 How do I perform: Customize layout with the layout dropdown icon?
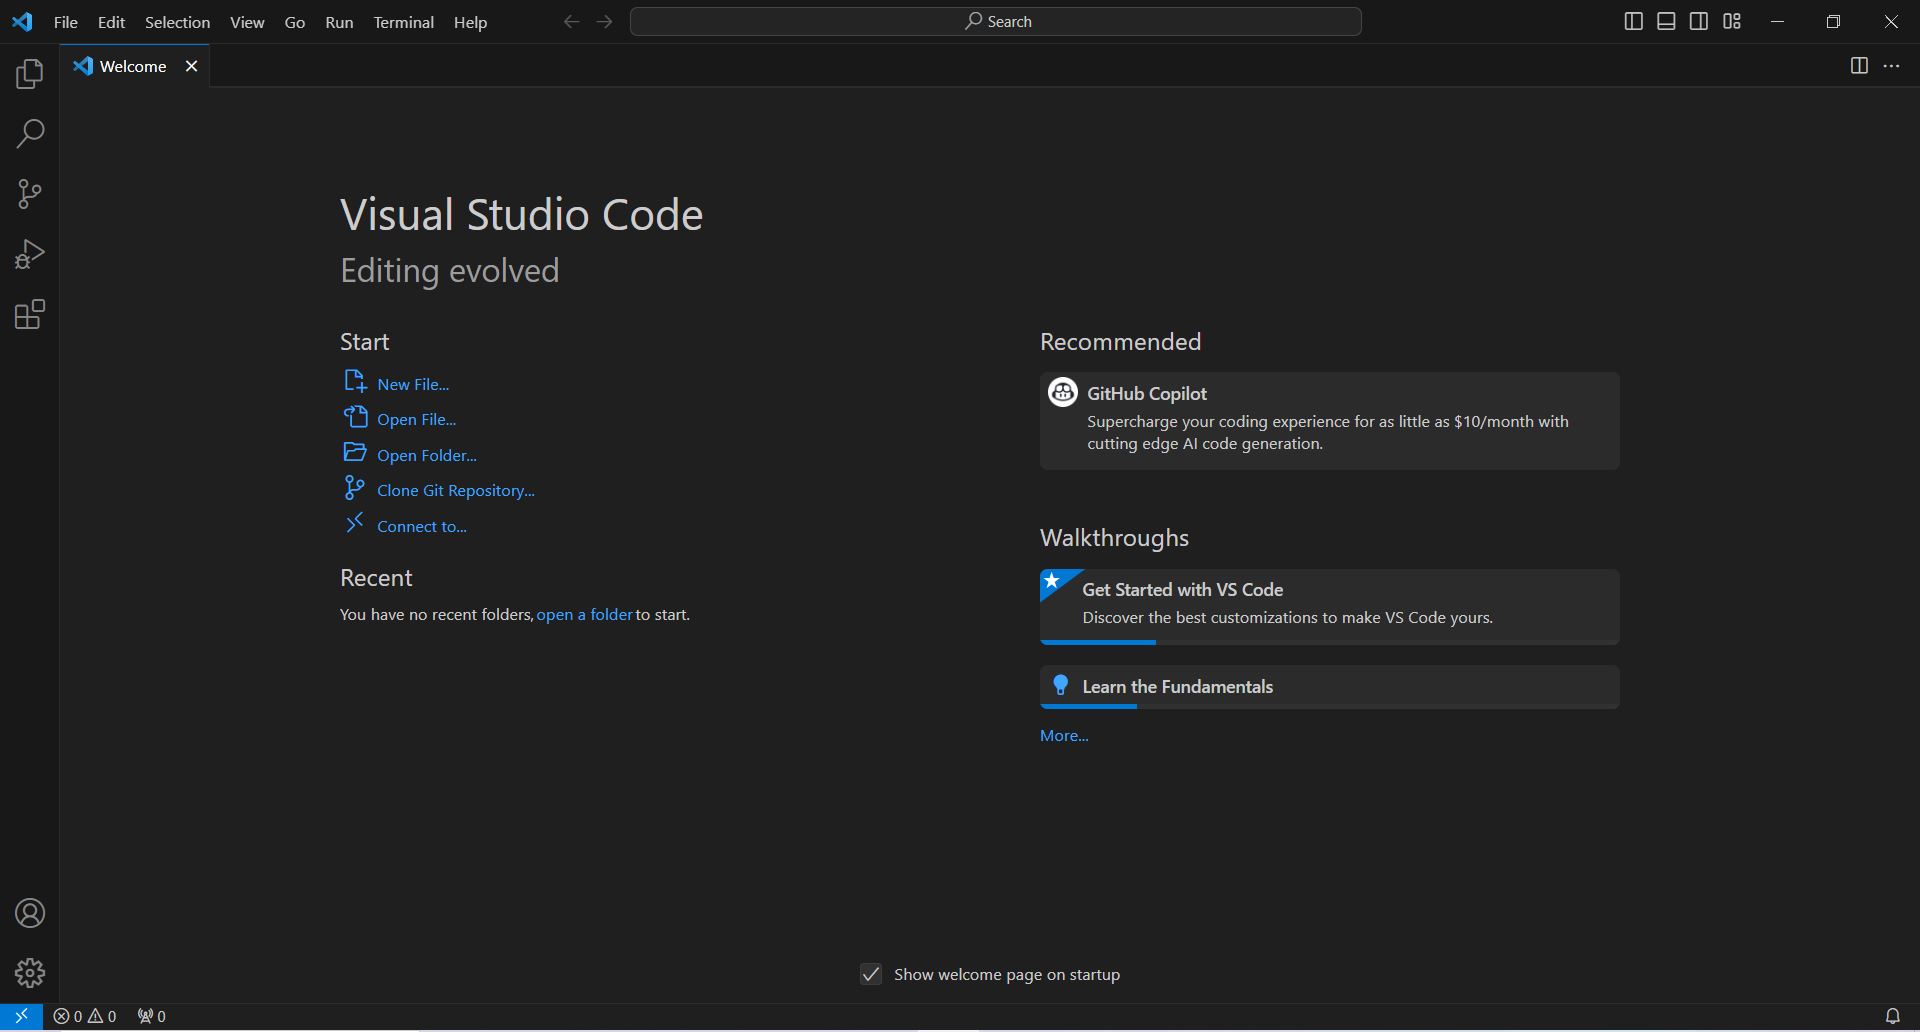[1731, 20]
